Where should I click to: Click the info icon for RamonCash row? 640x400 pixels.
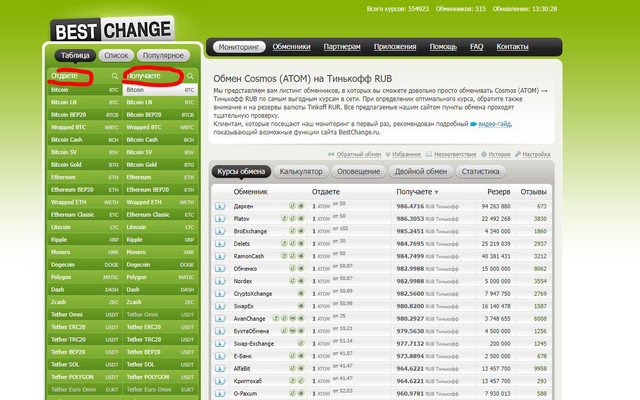[x=220, y=256]
